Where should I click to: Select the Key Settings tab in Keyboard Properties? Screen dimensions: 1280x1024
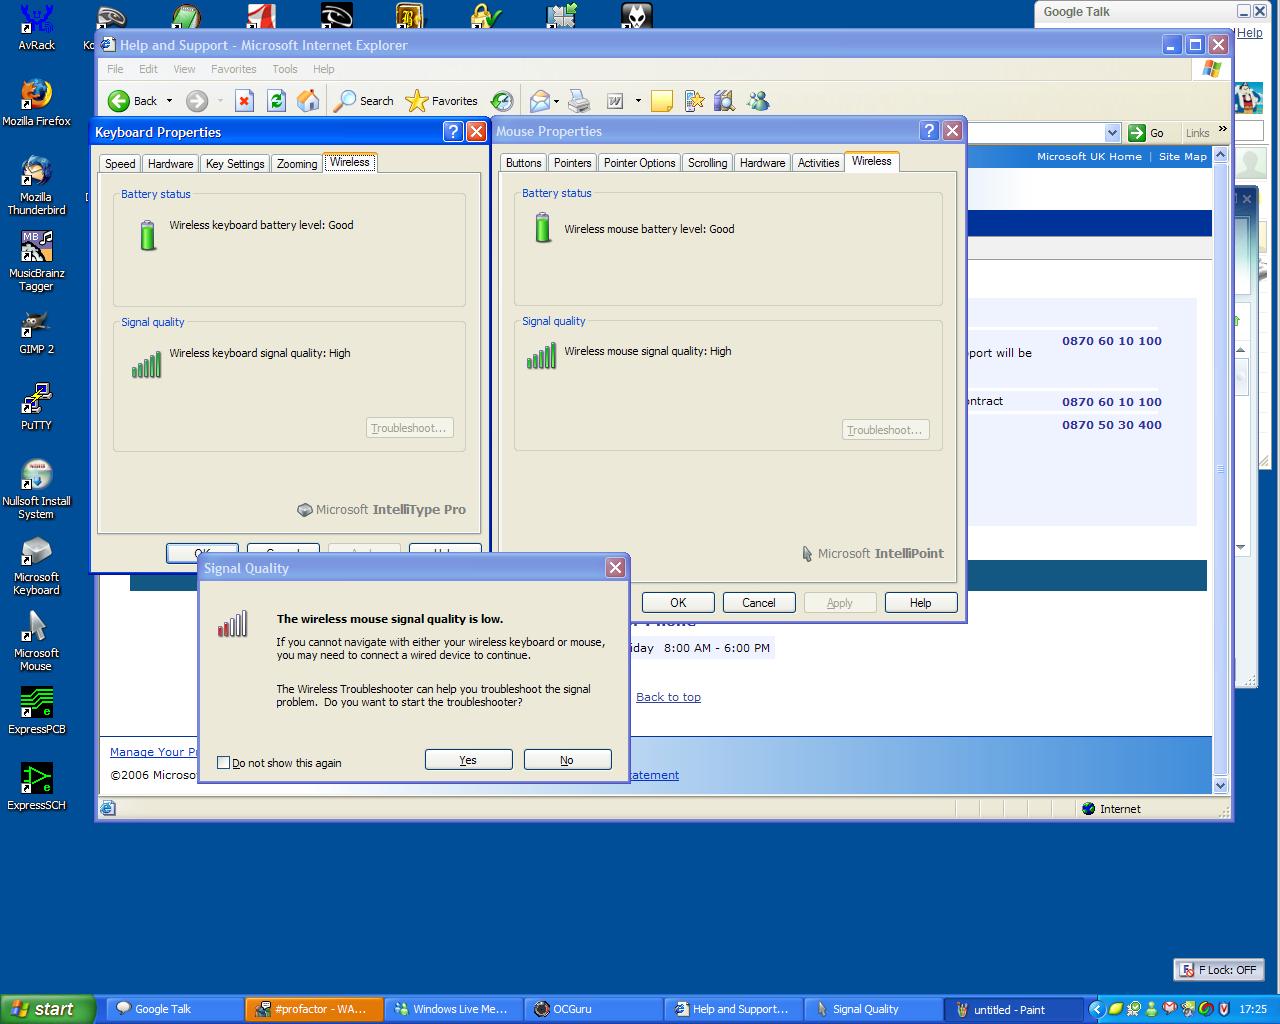(235, 164)
